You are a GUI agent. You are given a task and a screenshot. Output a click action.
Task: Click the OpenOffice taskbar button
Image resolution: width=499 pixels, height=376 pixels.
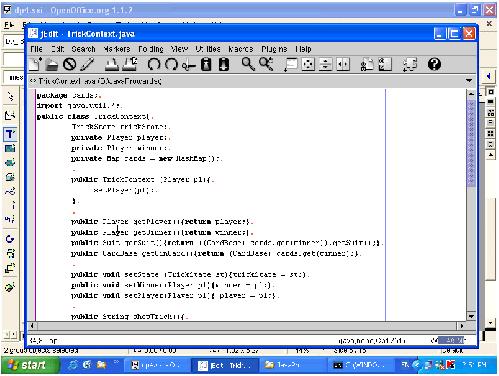coord(157,365)
